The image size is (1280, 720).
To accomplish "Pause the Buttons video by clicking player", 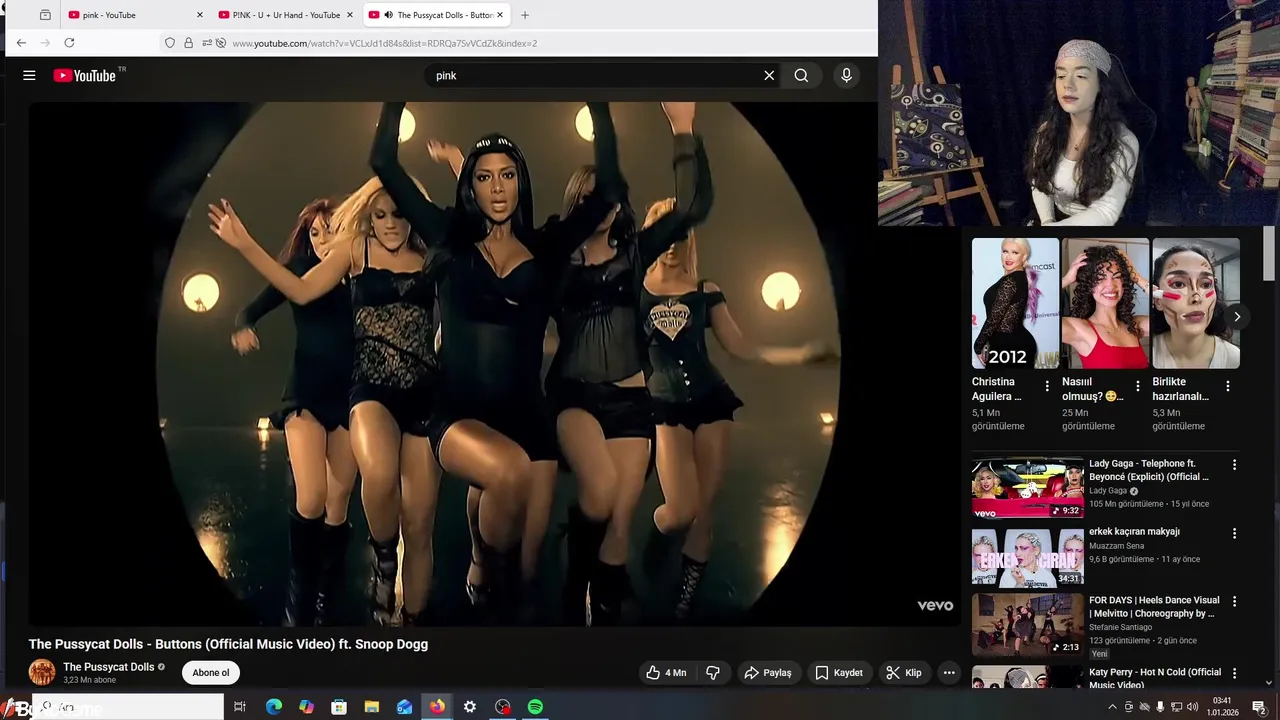I will [x=495, y=363].
